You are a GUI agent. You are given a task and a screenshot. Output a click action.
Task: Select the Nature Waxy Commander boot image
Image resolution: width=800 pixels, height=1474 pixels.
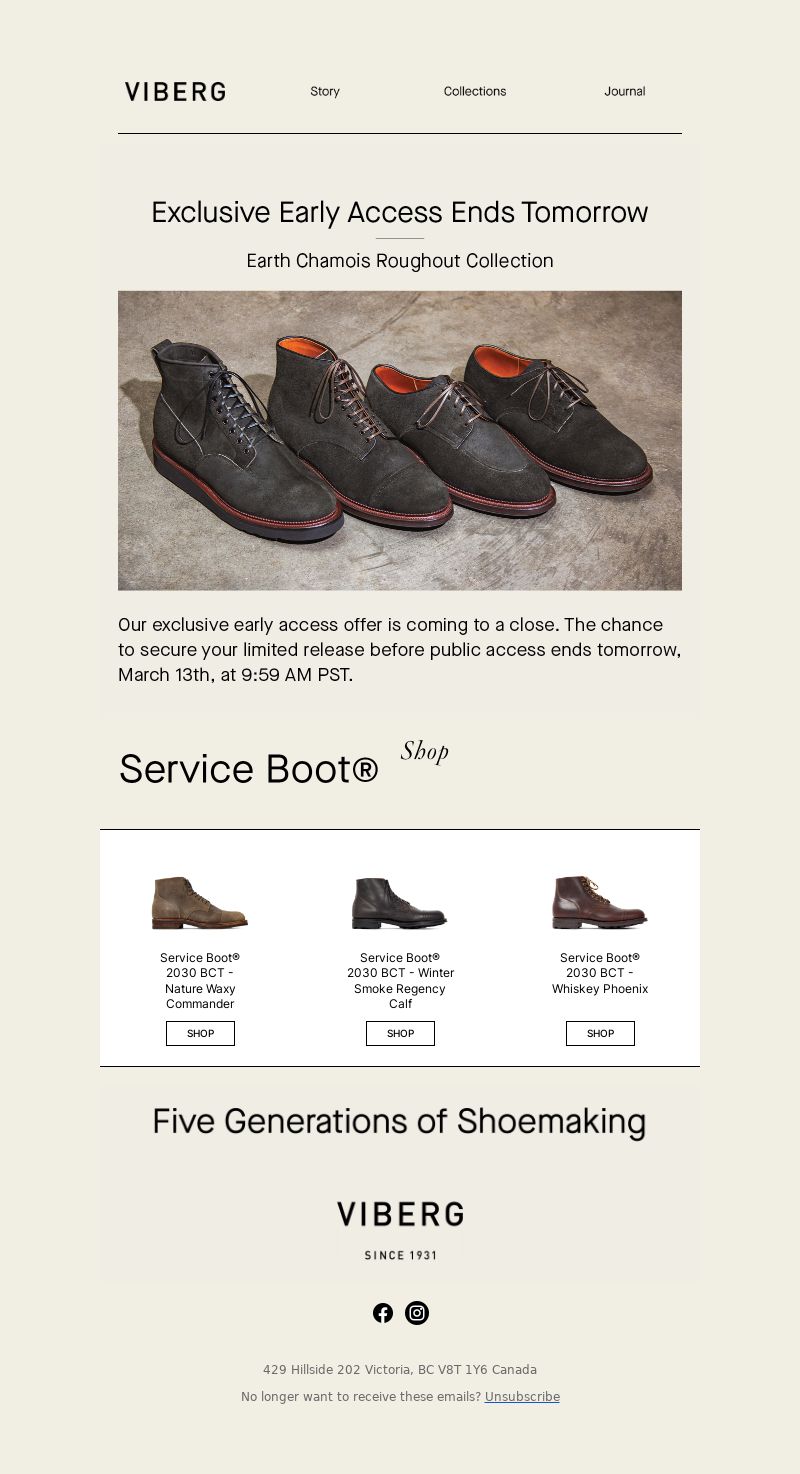[x=200, y=902]
